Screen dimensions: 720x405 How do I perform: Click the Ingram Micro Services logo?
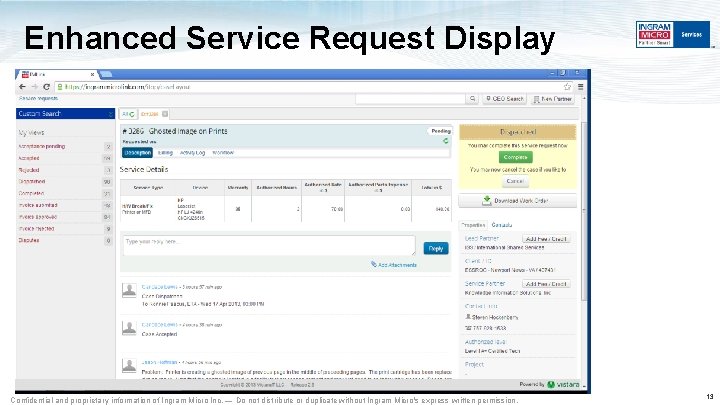673,34
